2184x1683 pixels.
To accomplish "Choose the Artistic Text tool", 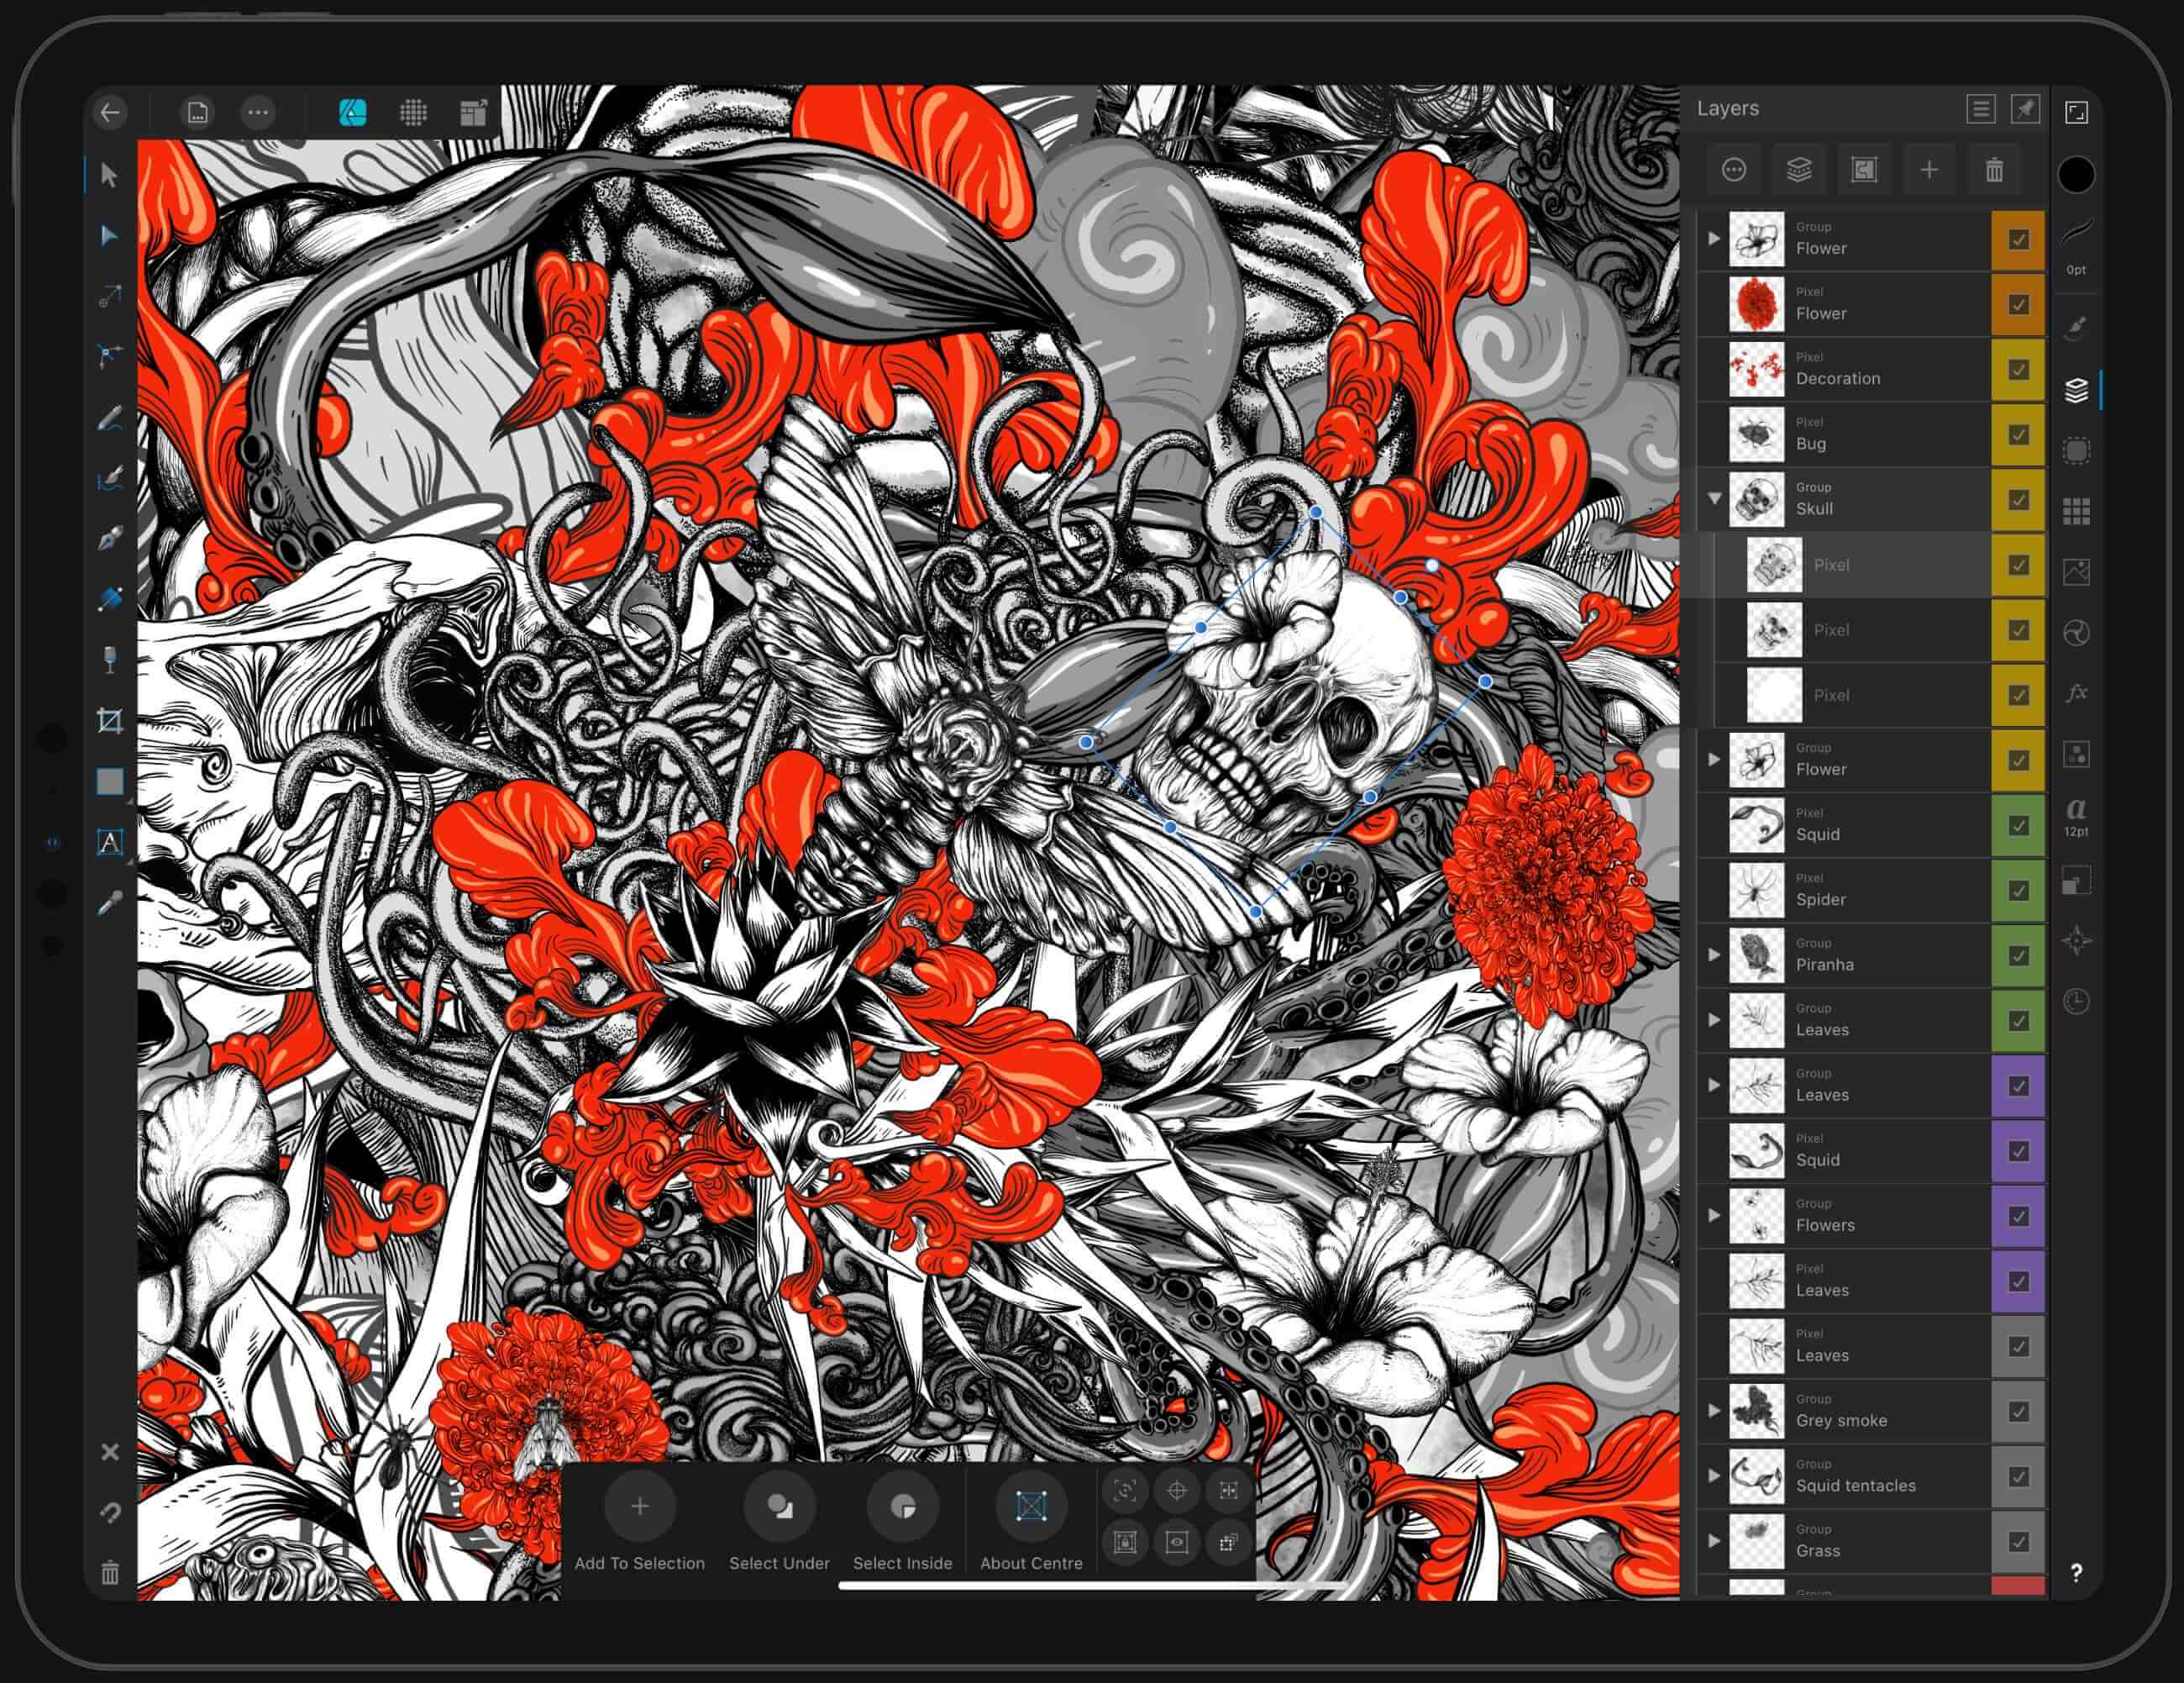I will 109,842.
